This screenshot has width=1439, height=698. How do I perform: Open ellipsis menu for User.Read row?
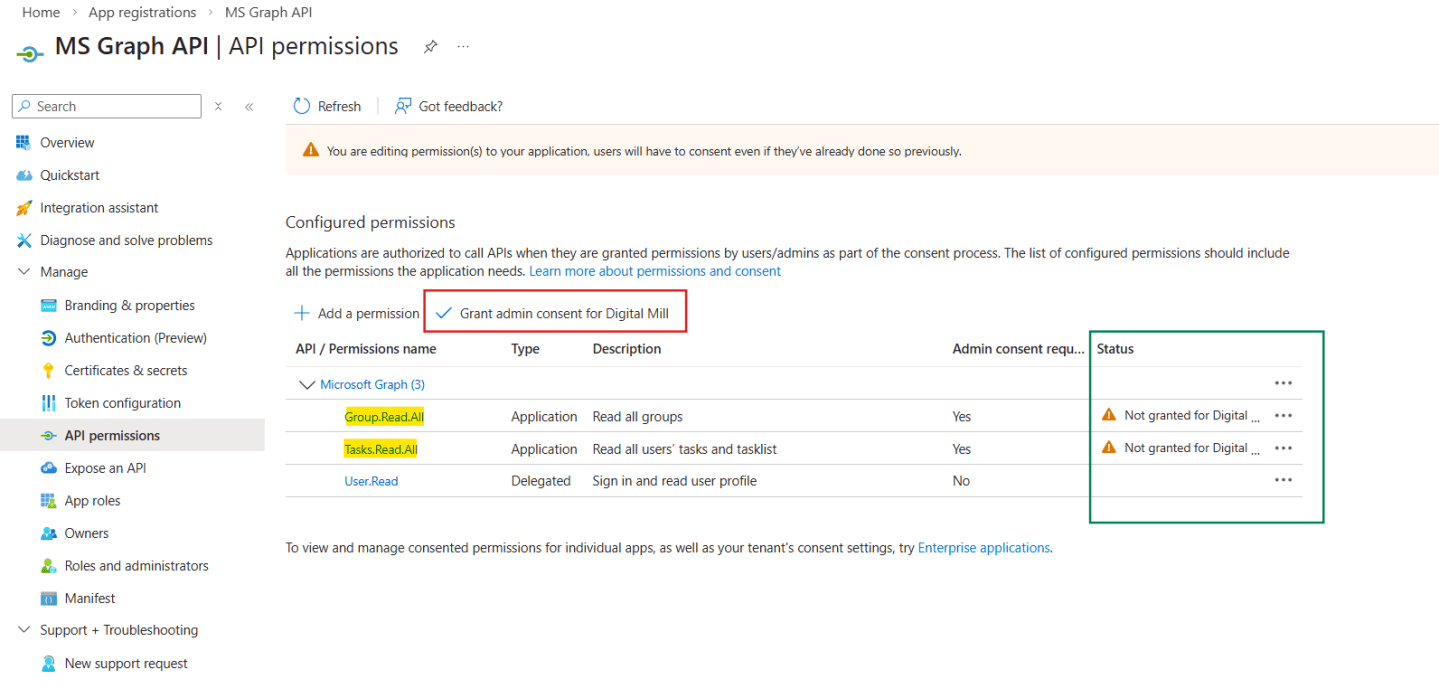click(1283, 480)
